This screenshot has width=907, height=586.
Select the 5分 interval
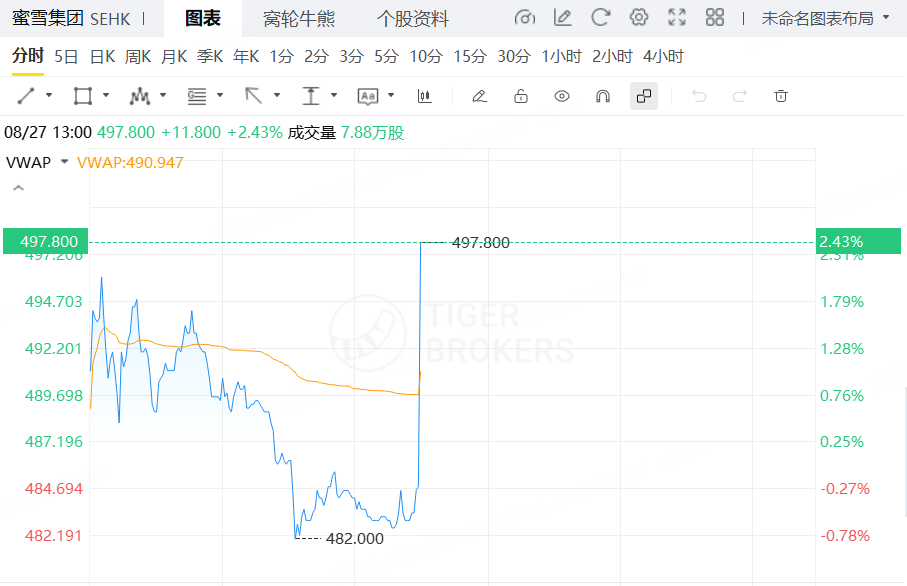click(386, 57)
